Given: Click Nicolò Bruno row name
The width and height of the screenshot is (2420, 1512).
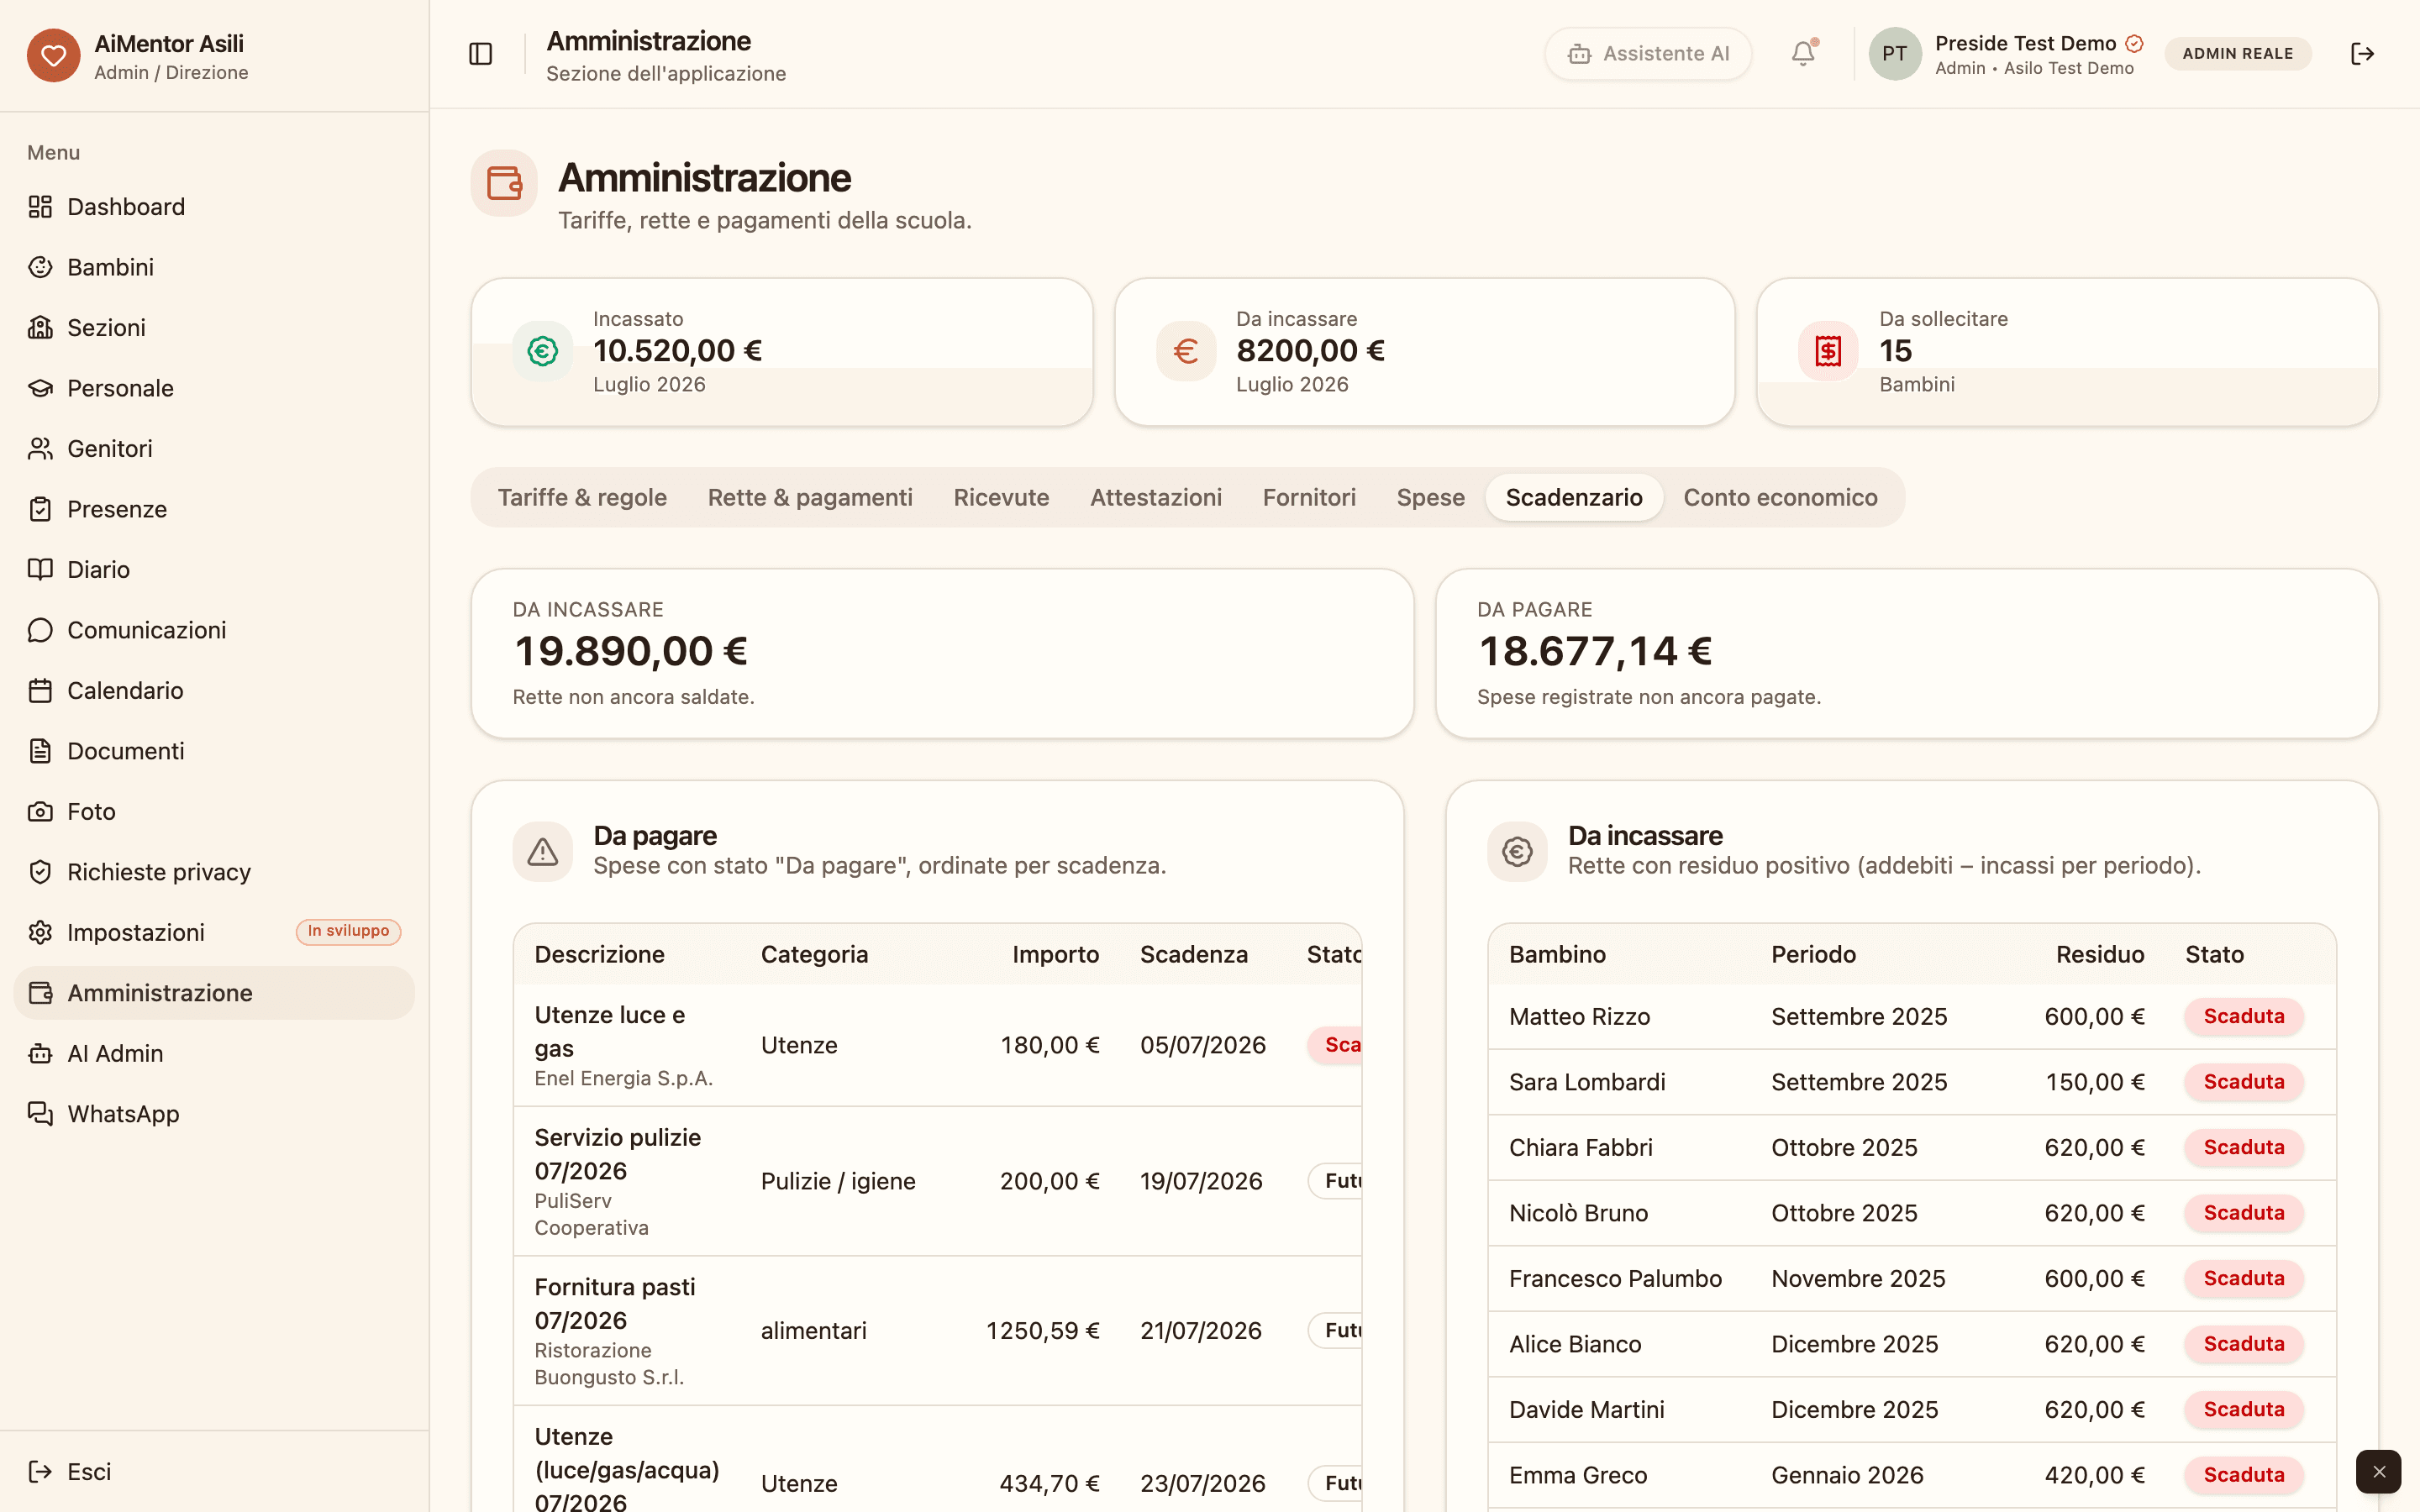Looking at the screenshot, I should 1578,1213.
